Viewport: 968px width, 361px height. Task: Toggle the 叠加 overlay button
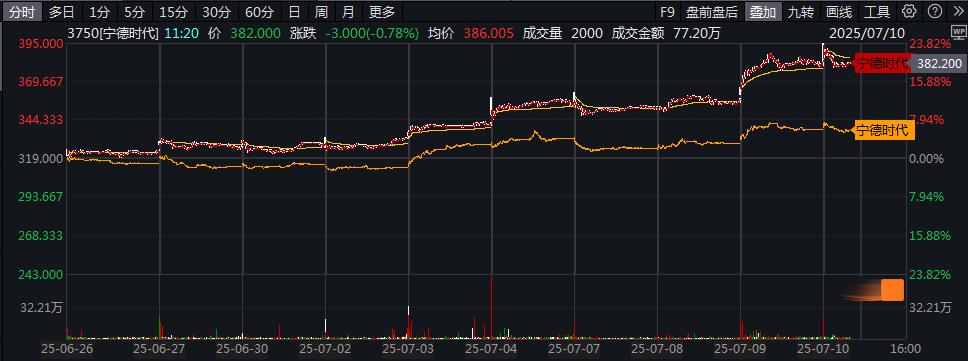[x=763, y=11]
